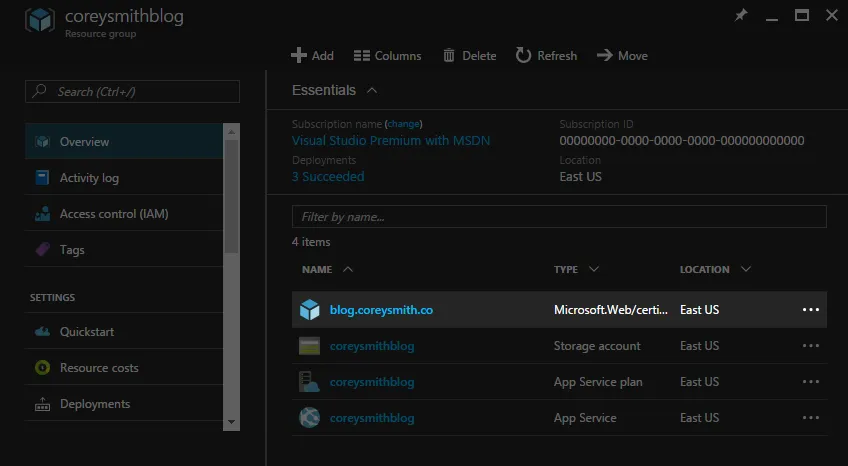Image resolution: width=848 pixels, height=466 pixels.
Task: Focus the Search (Ctrl+/) box
Action: (132, 91)
